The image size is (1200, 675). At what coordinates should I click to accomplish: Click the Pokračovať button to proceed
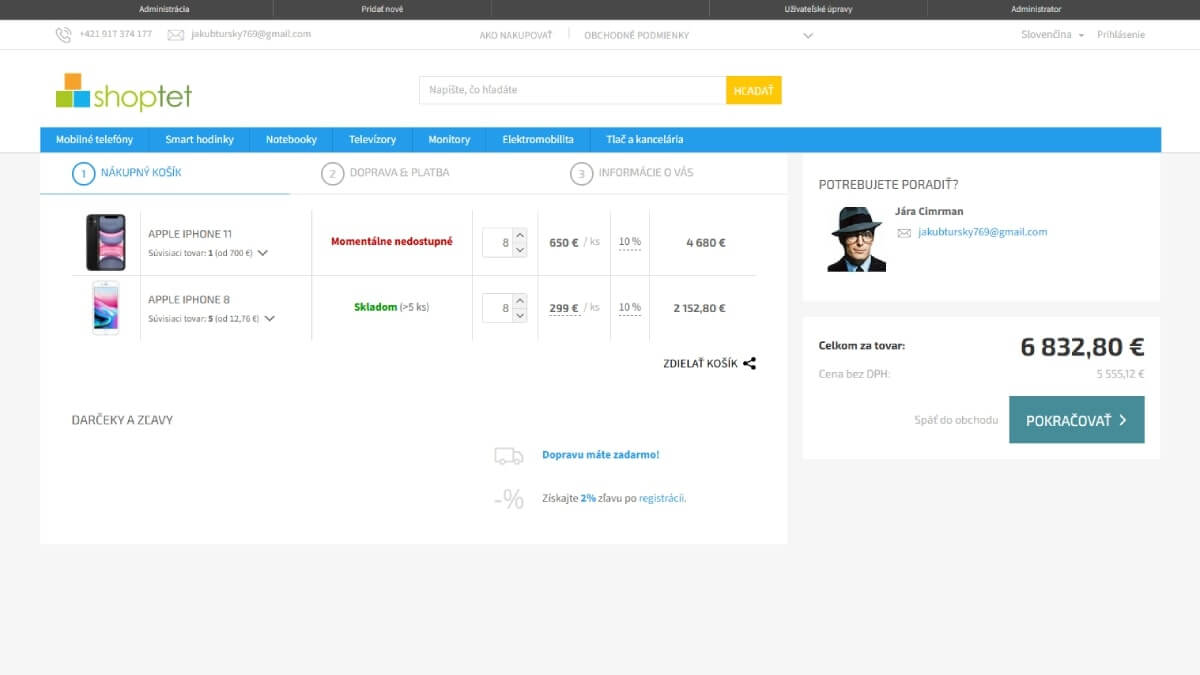pos(1077,420)
